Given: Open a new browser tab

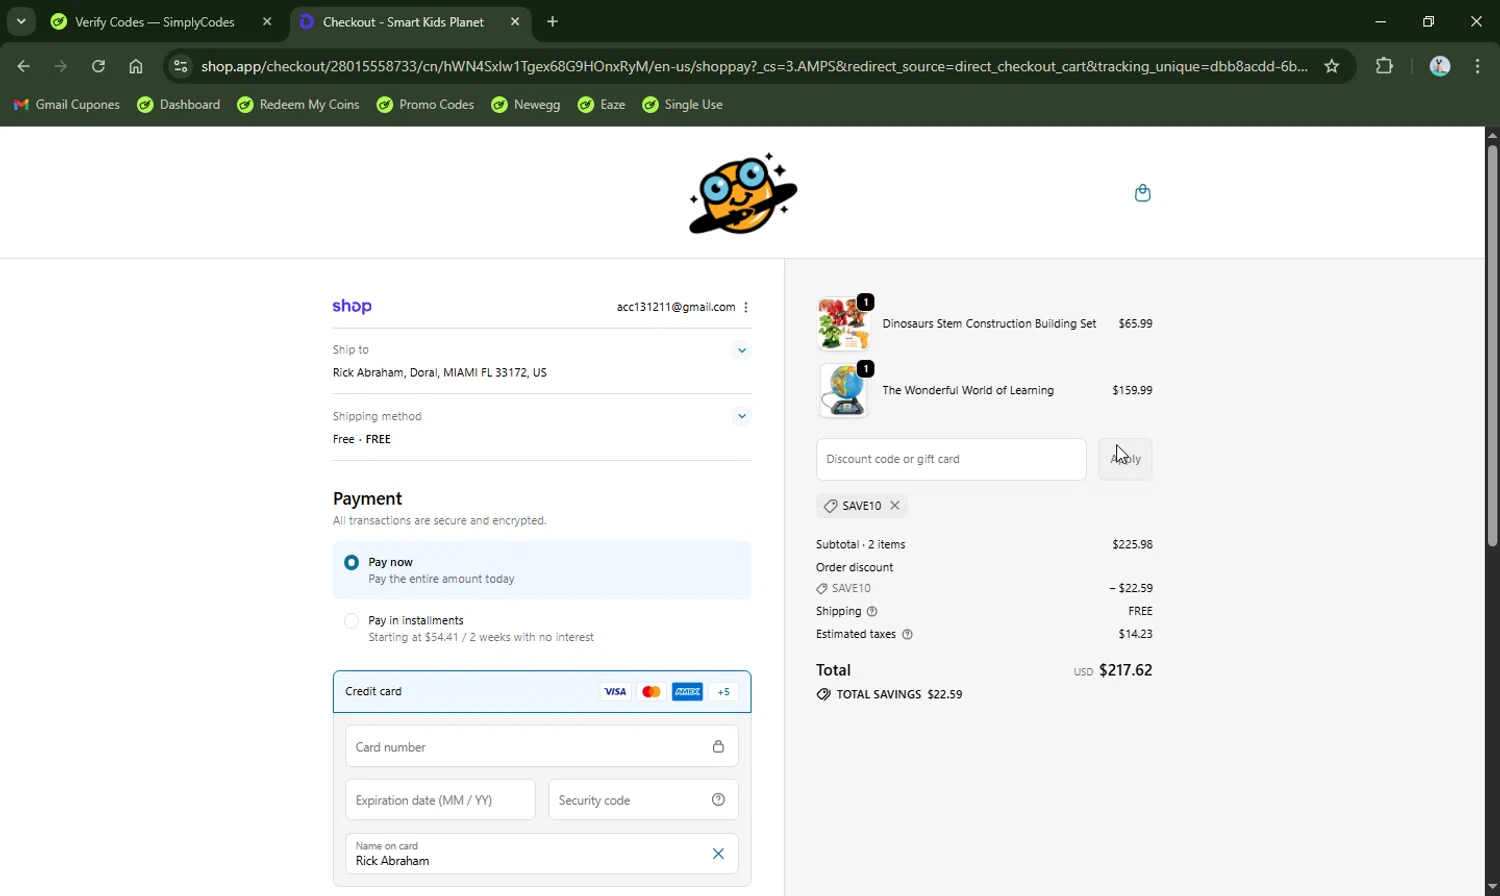Looking at the screenshot, I should [x=552, y=21].
